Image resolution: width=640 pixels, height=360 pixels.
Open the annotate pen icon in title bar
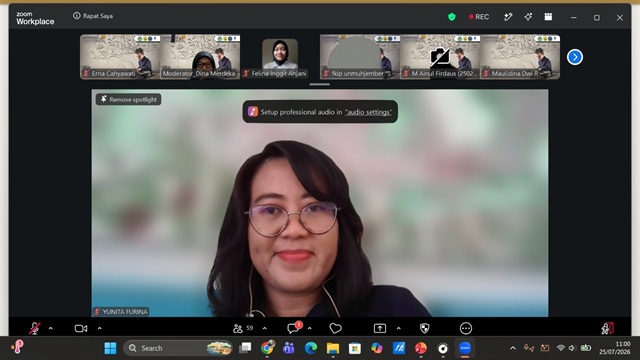(508, 17)
